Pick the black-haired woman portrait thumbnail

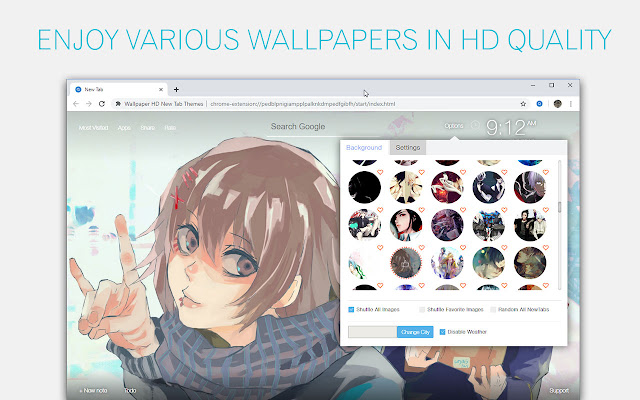pyautogui.click(x=406, y=225)
